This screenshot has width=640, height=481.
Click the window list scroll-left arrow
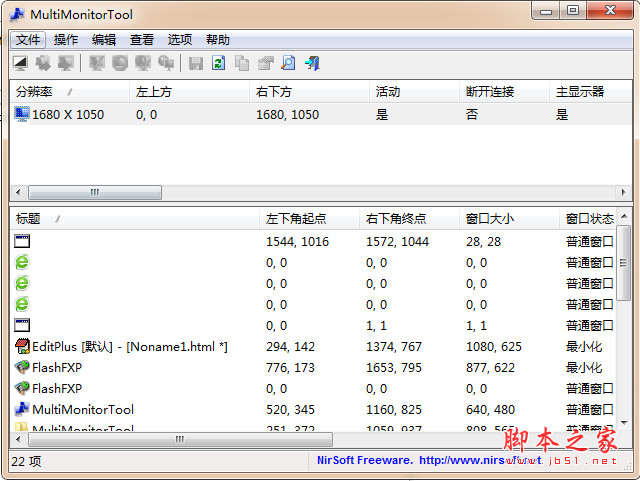pyautogui.click(x=18, y=439)
